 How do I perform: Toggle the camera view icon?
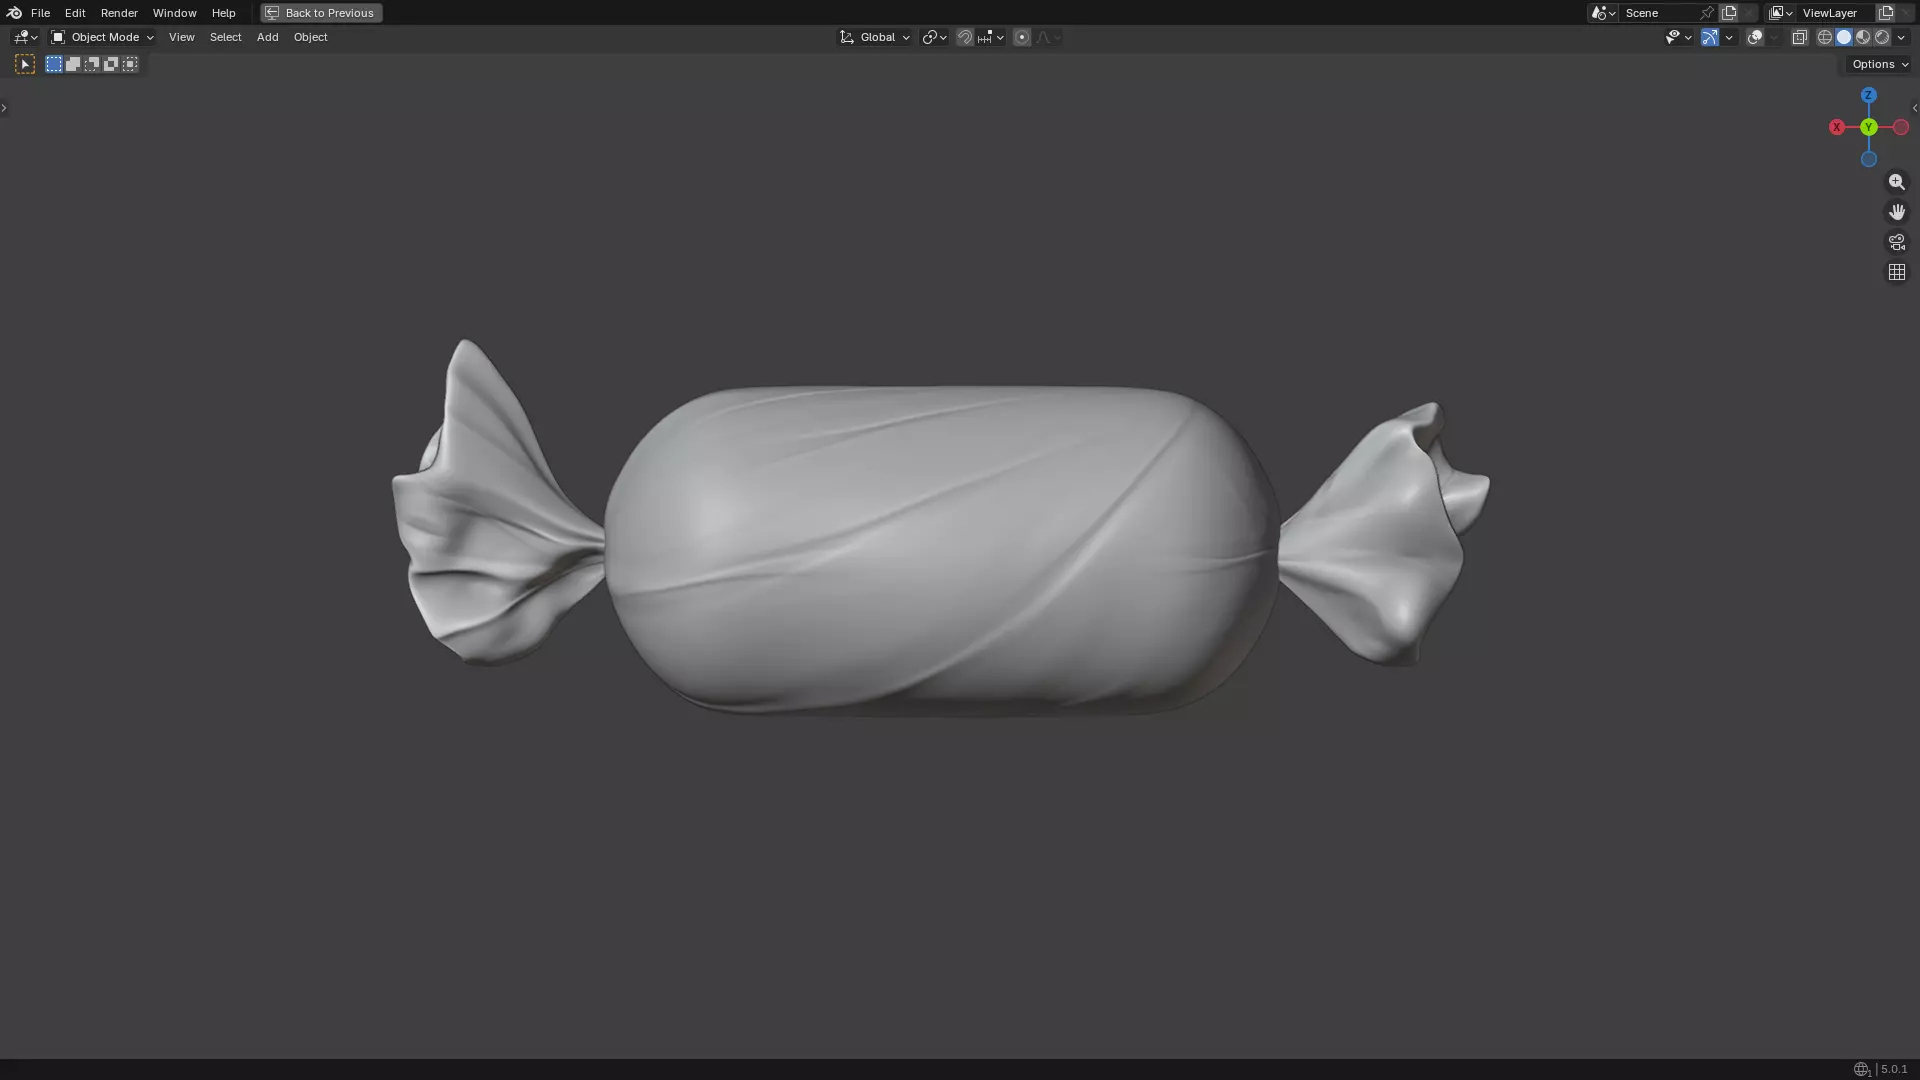click(x=1896, y=242)
